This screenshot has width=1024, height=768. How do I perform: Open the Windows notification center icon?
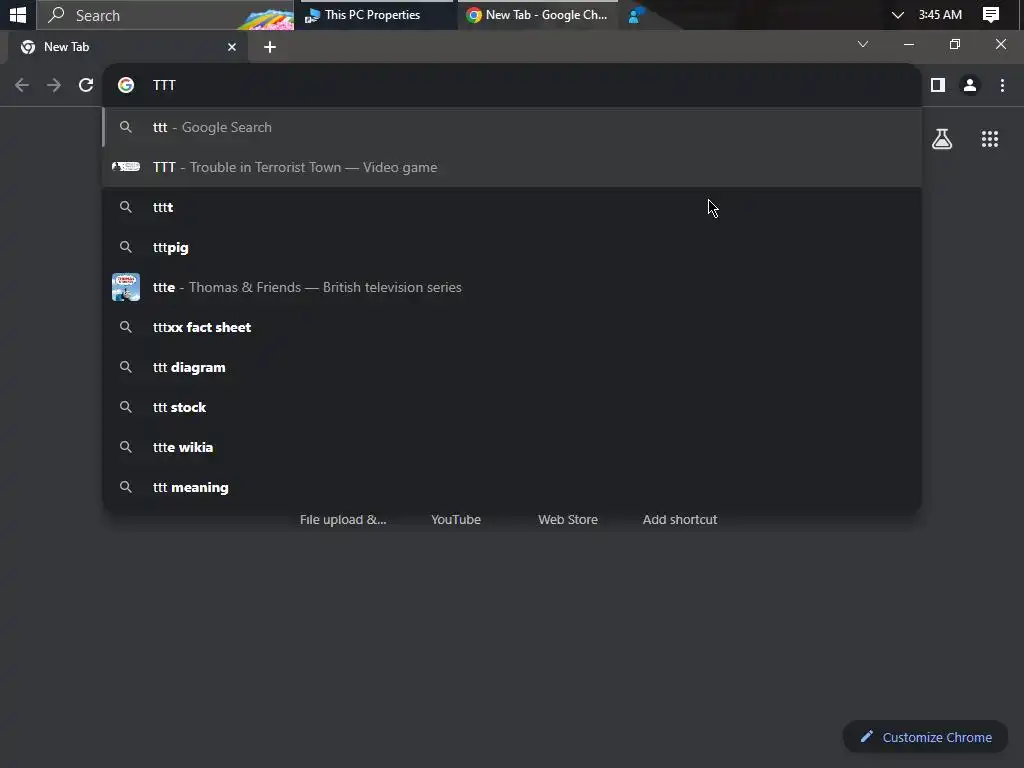991,15
